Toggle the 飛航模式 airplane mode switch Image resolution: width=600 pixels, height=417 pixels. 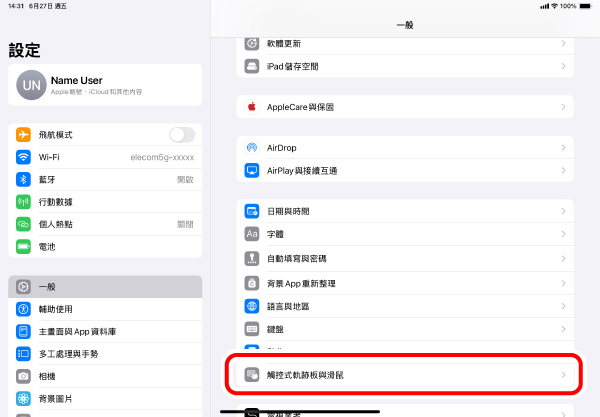[x=181, y=135]
